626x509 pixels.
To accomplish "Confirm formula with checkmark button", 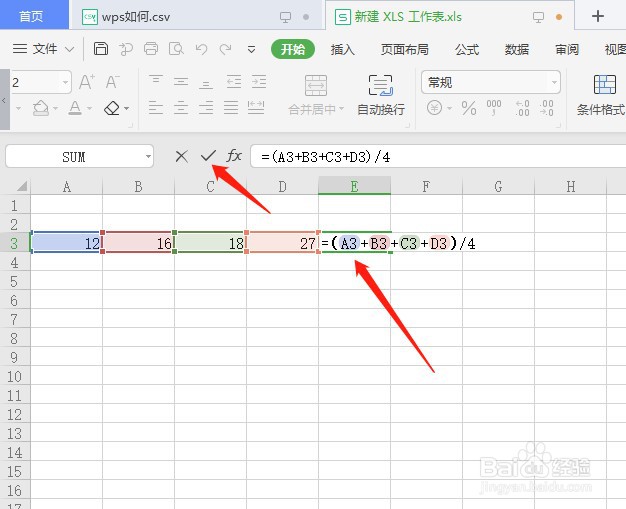I will pos(208,156).
